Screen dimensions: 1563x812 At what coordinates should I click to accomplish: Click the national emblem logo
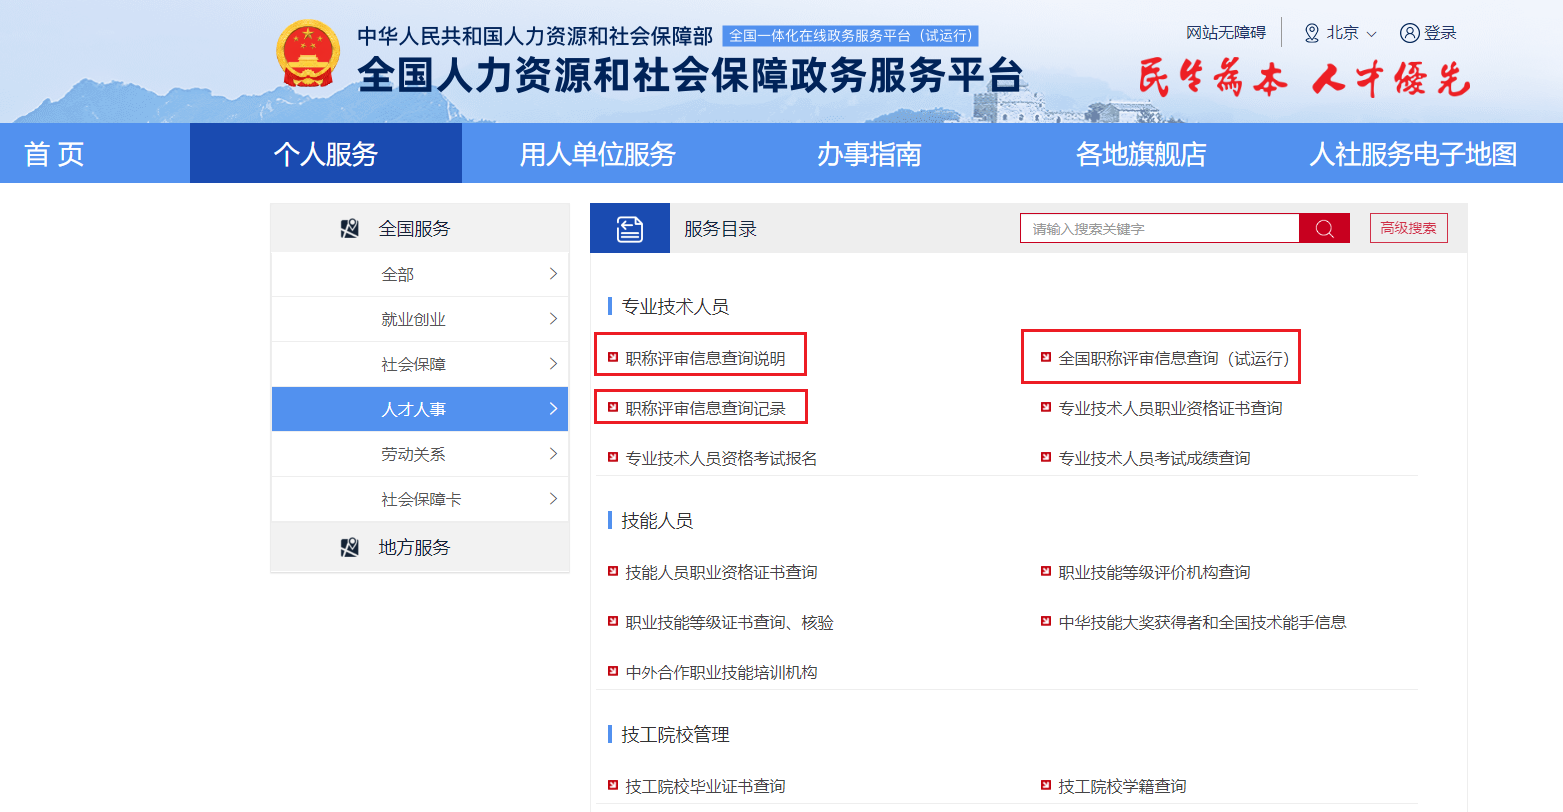308,55
